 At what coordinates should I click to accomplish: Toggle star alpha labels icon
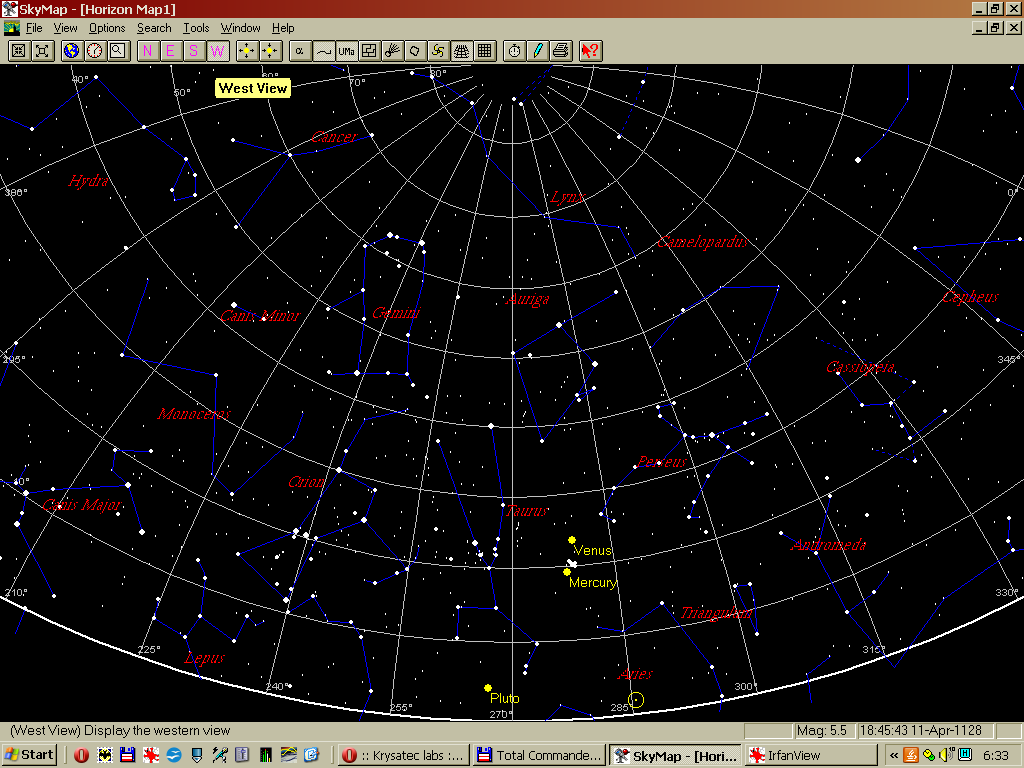300,51
